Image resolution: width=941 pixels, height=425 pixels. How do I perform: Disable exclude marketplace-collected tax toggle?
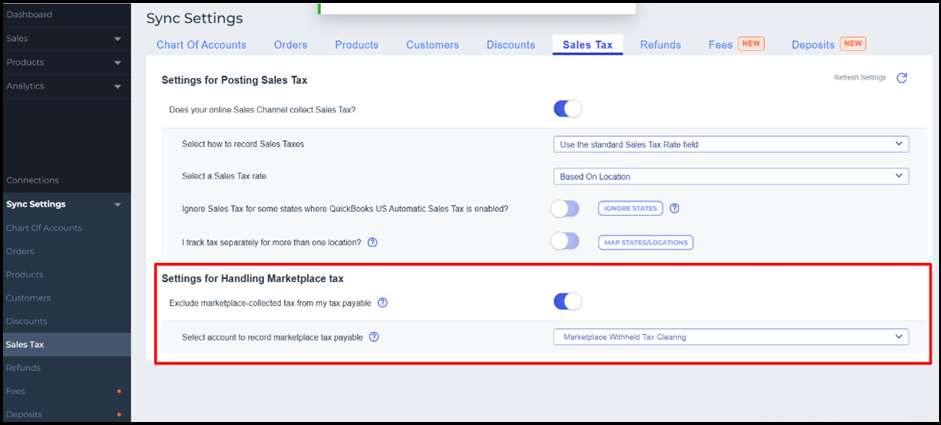pos(567,302)
